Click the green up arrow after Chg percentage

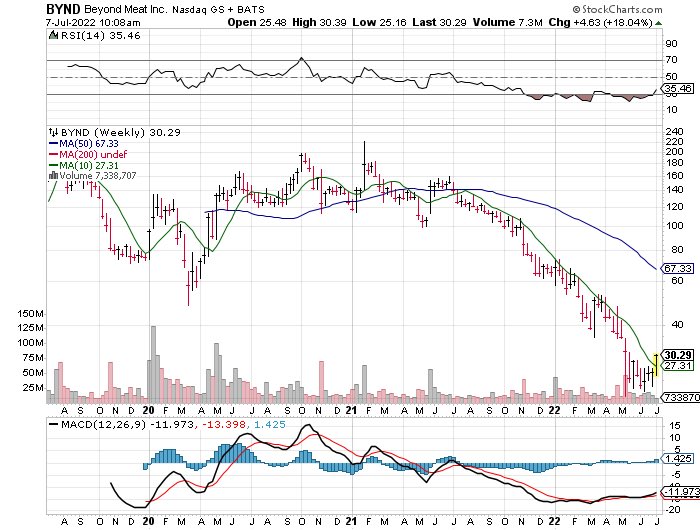[659, 23]
